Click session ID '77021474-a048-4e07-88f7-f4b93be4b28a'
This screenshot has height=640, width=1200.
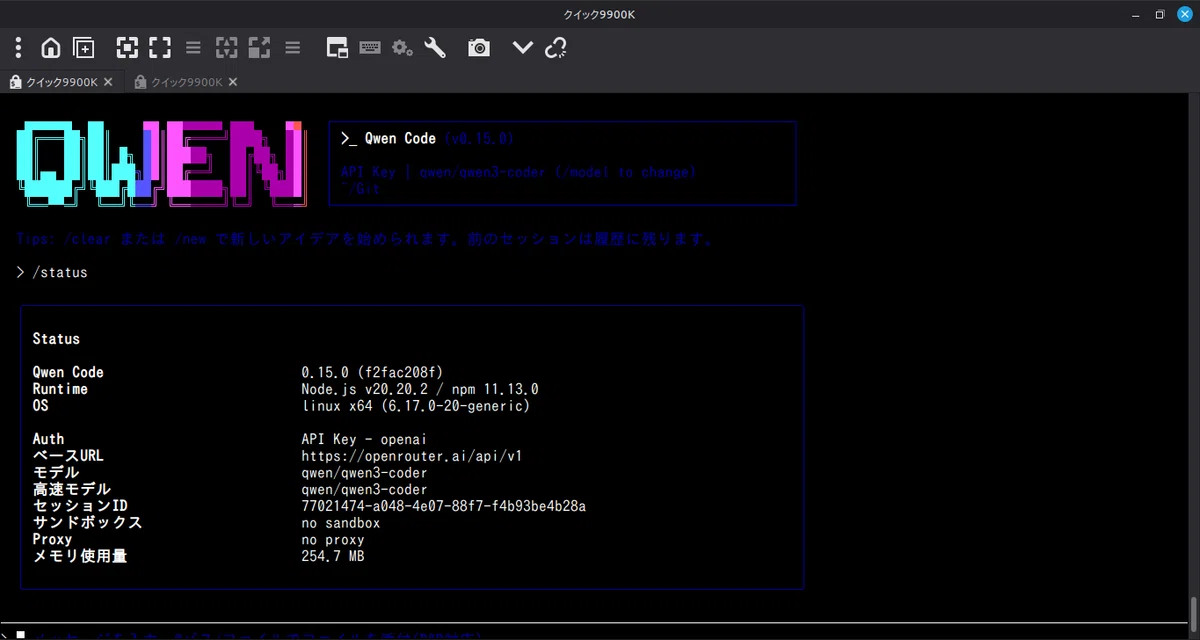(x=443, y=506)
